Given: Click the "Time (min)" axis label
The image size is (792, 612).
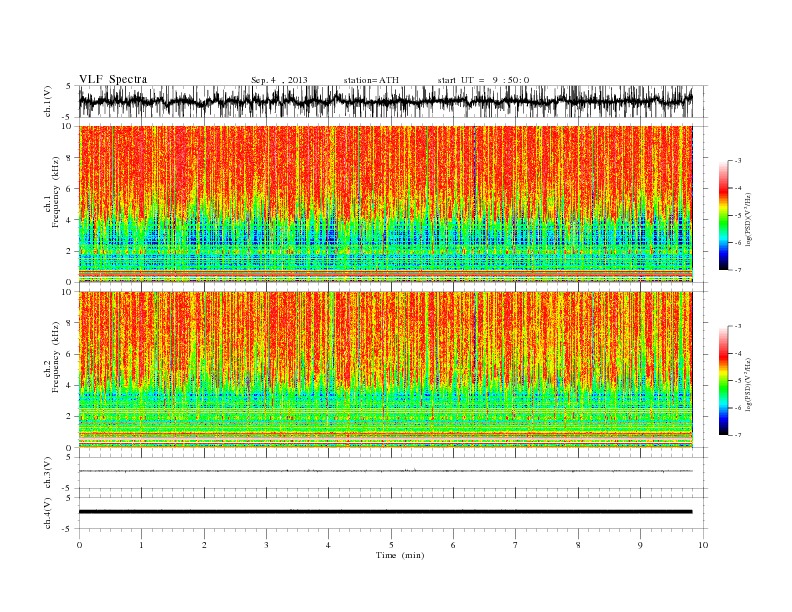Looking at the screenshot, I should [400, 555].
